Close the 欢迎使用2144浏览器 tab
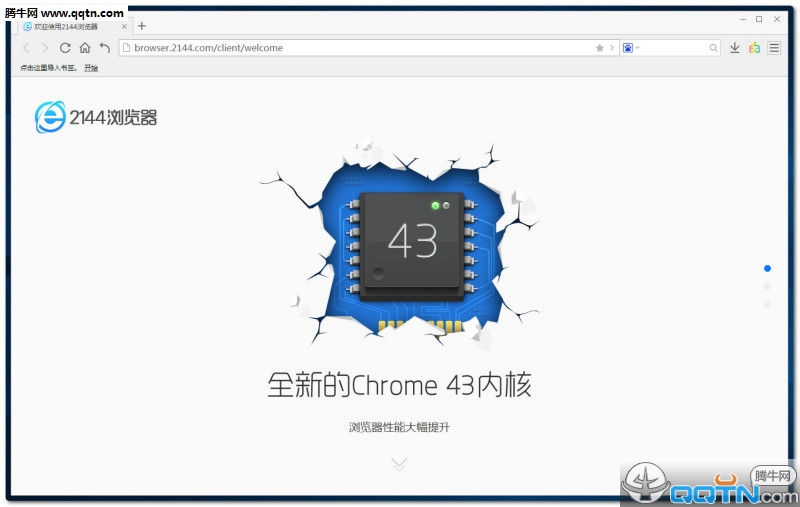 point(124,27)
